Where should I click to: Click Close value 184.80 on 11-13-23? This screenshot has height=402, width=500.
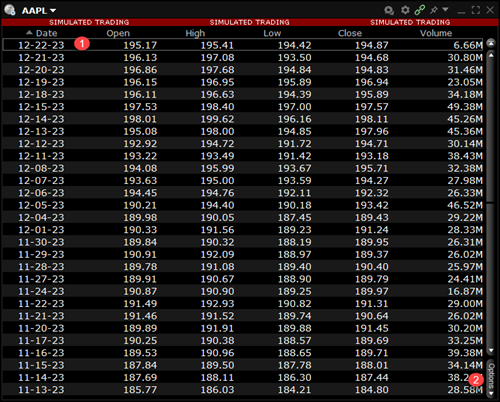372,390
